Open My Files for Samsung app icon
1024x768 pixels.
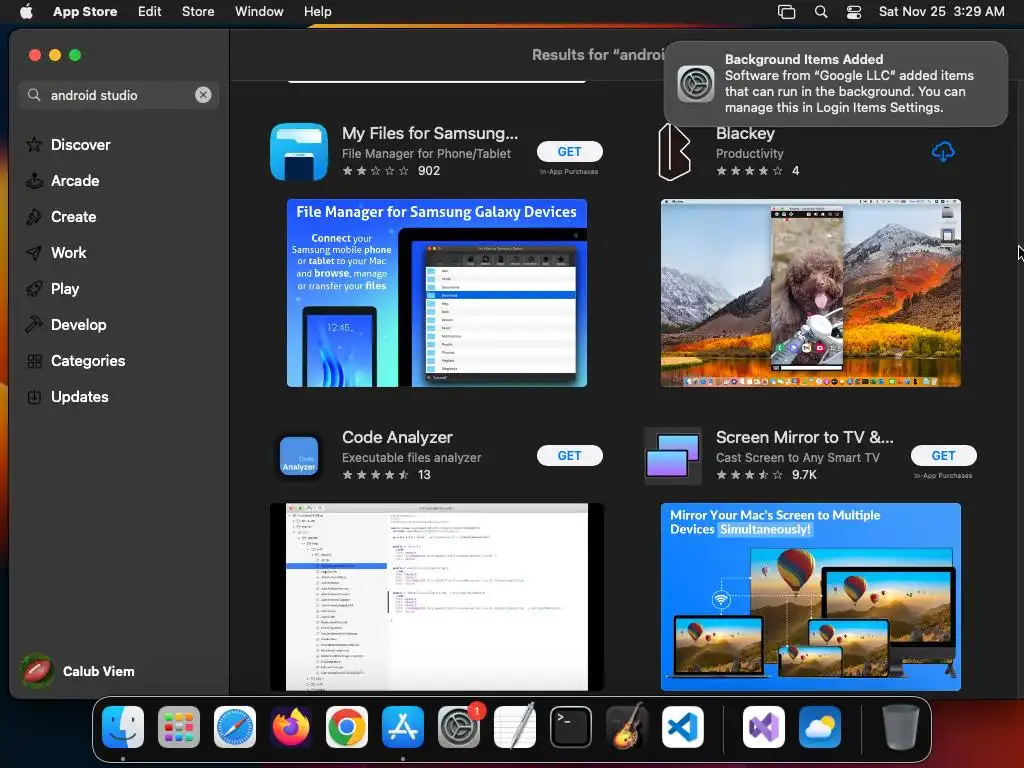point(299,152)
